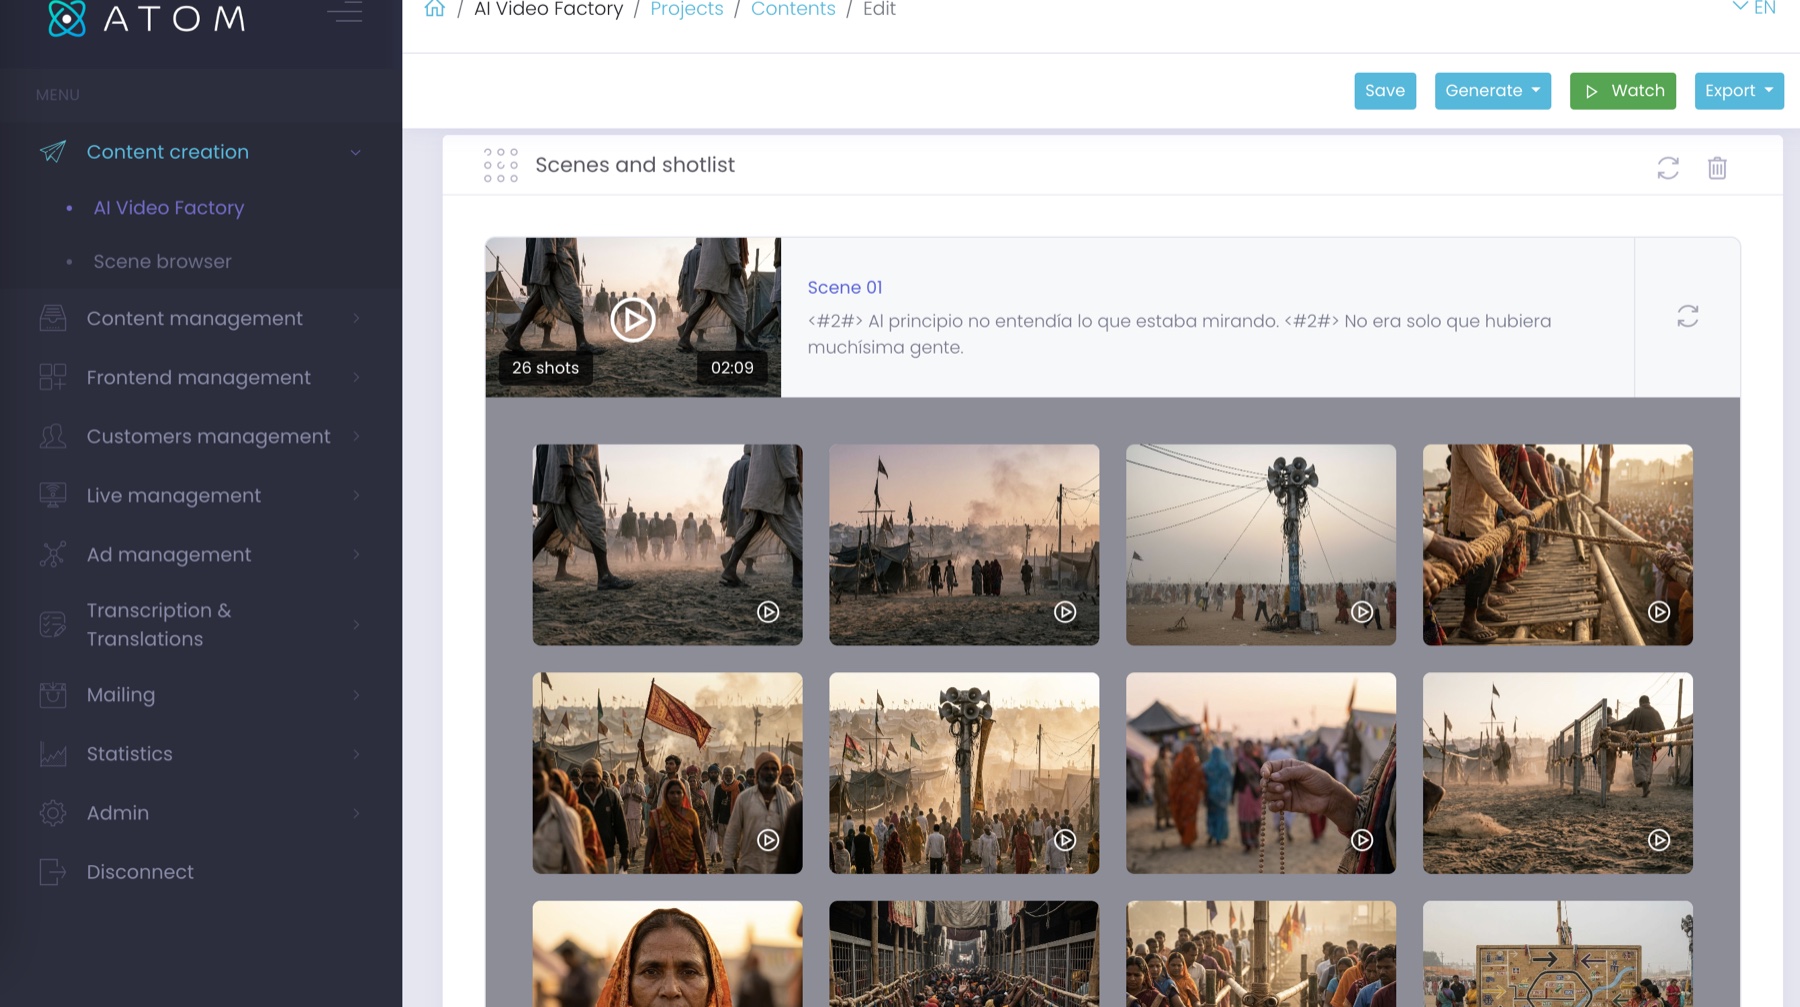Play the hand holding prayer beads shot

point(1362,840)
